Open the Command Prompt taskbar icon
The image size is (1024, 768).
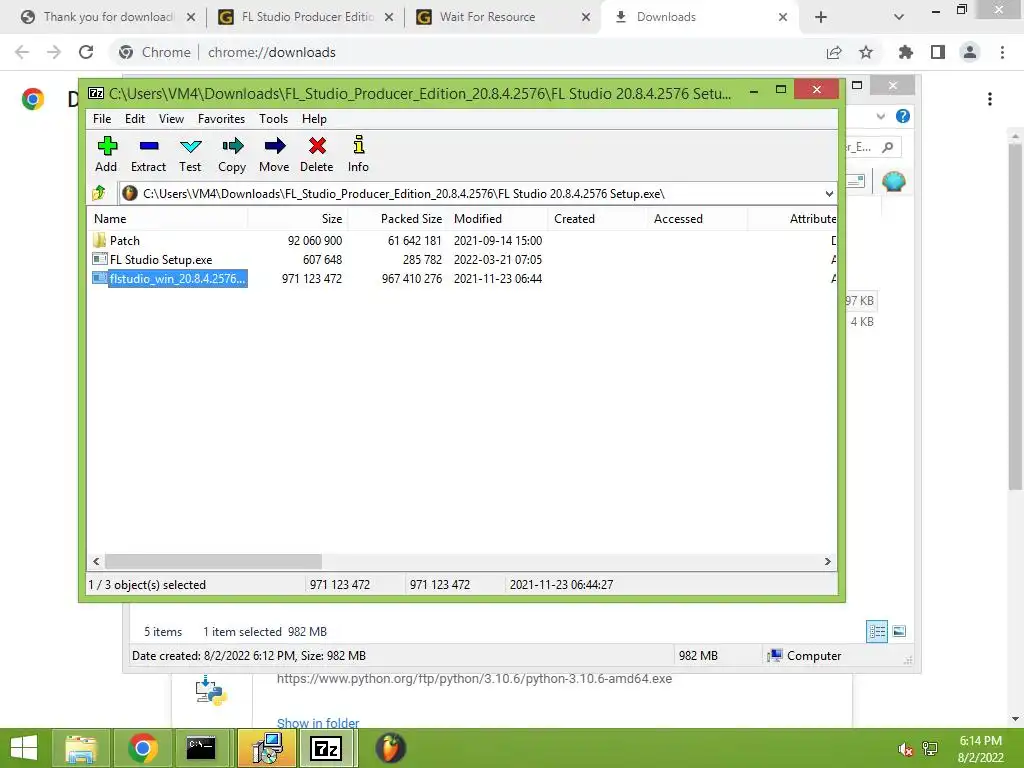point(201,748)
